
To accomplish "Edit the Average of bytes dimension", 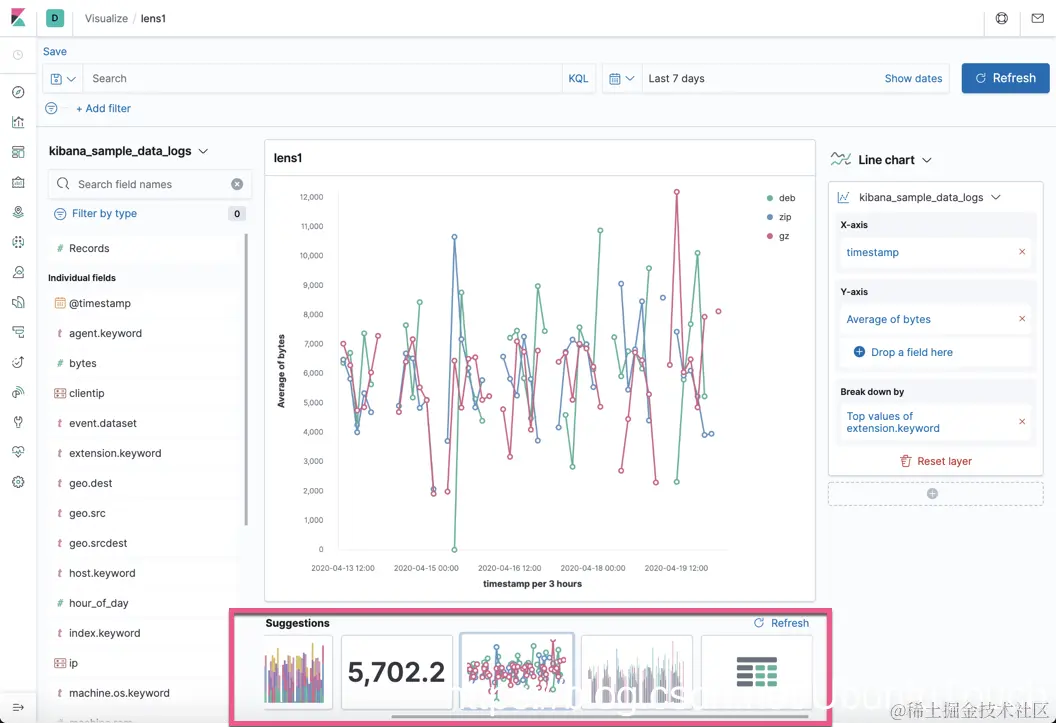I will tap(888, 319).
